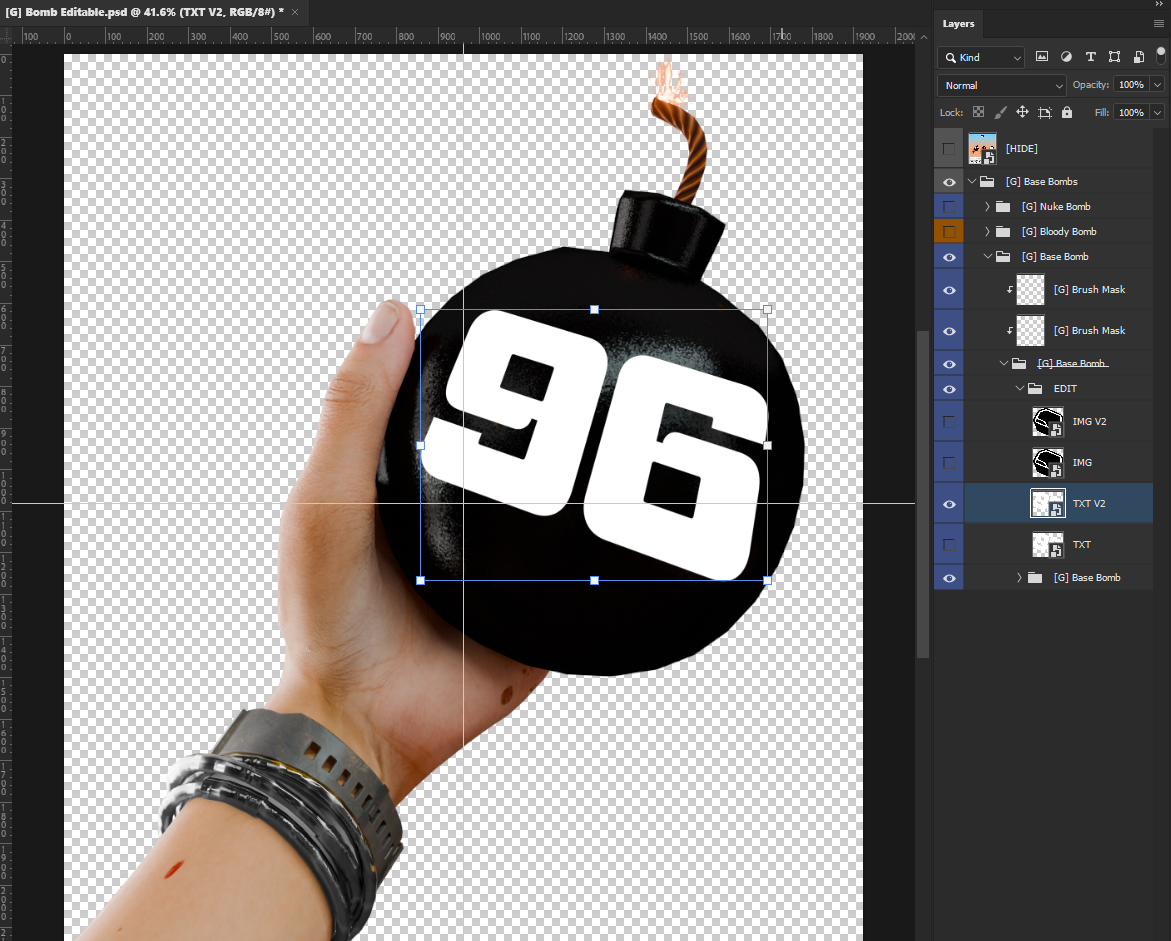The height and width of the screenshot is (941, 1171).
Task: Select the [G] Nuke Bomb layer name
Action: [1056, 207]
